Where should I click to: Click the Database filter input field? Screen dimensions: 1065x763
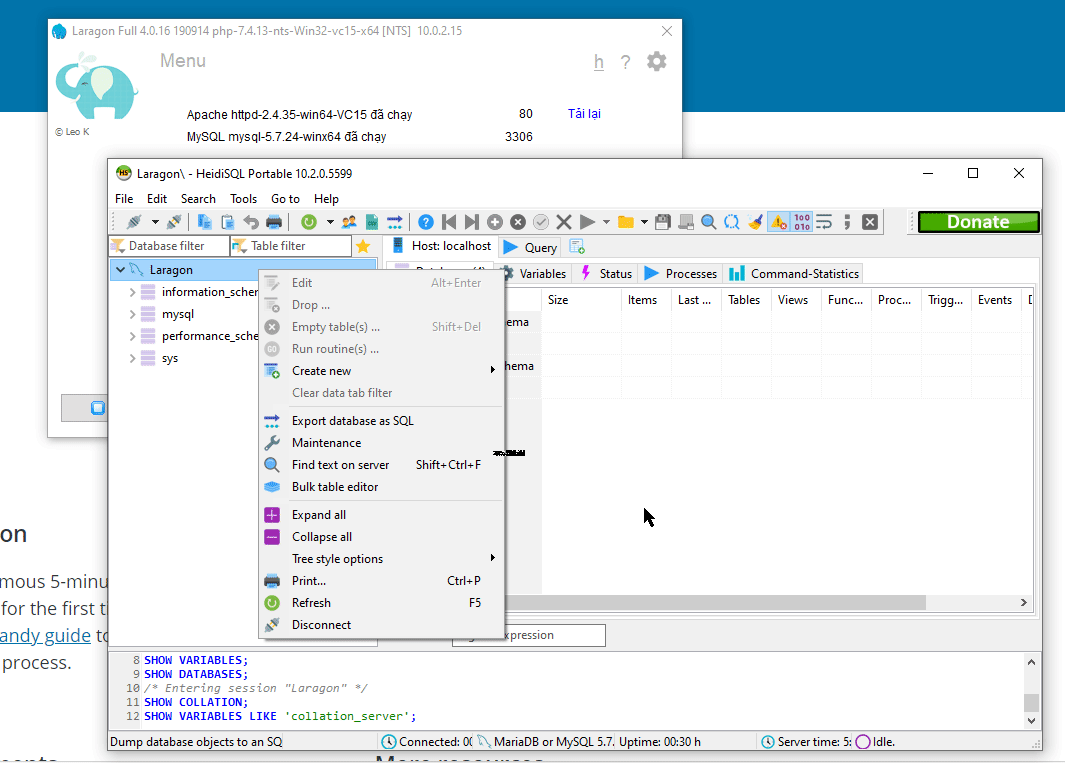(x=169, y=246)
